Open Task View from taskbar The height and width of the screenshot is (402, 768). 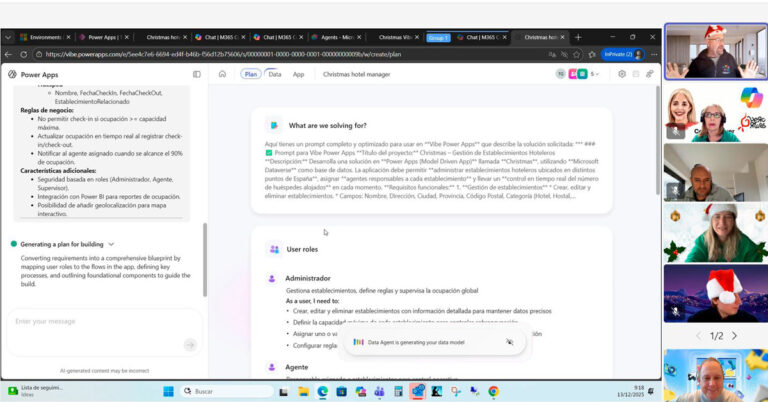pos(284,391)
